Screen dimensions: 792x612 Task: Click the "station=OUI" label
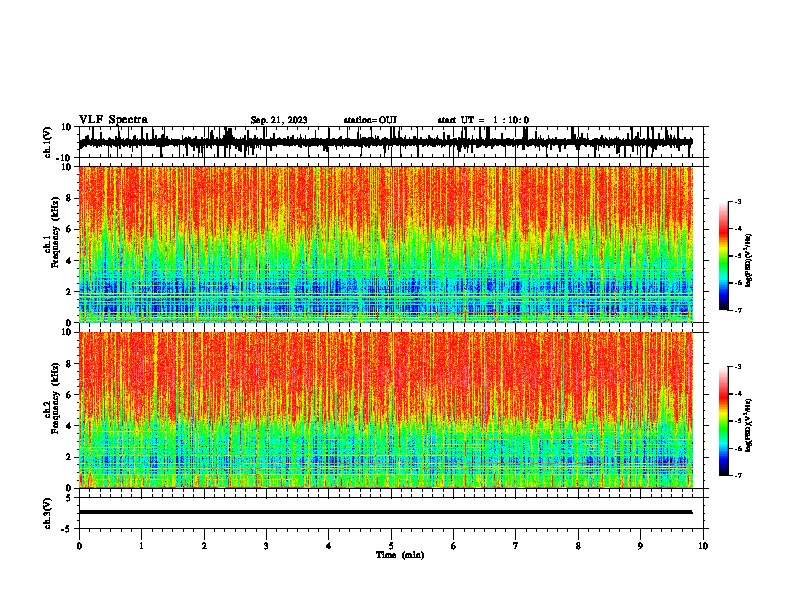(x=370, y=120)
